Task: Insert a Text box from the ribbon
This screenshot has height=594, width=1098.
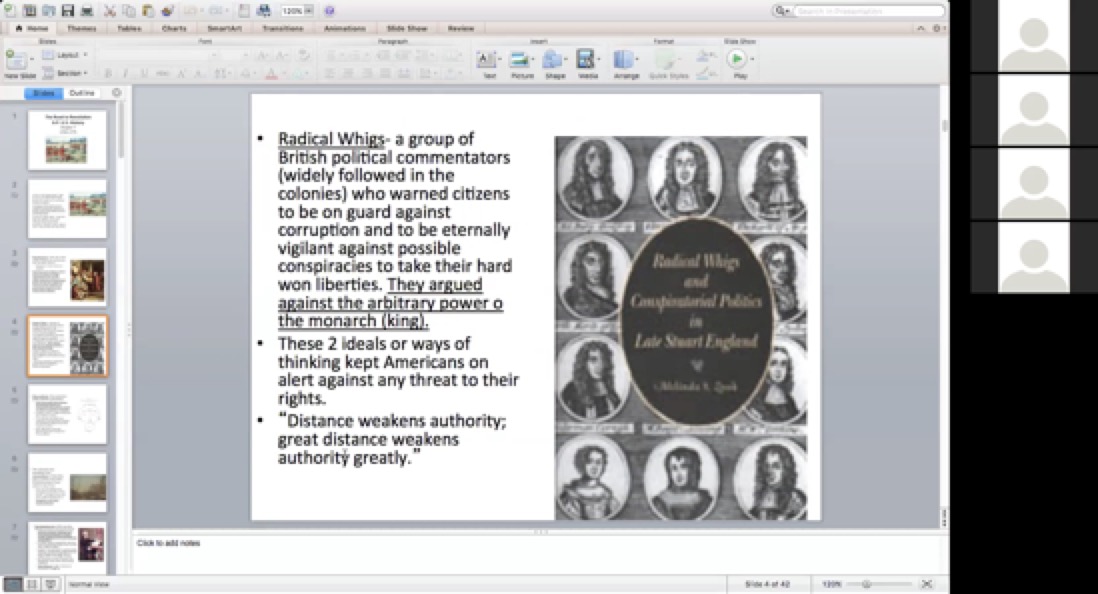Action: pyautogui.click(x=487, y=60)
